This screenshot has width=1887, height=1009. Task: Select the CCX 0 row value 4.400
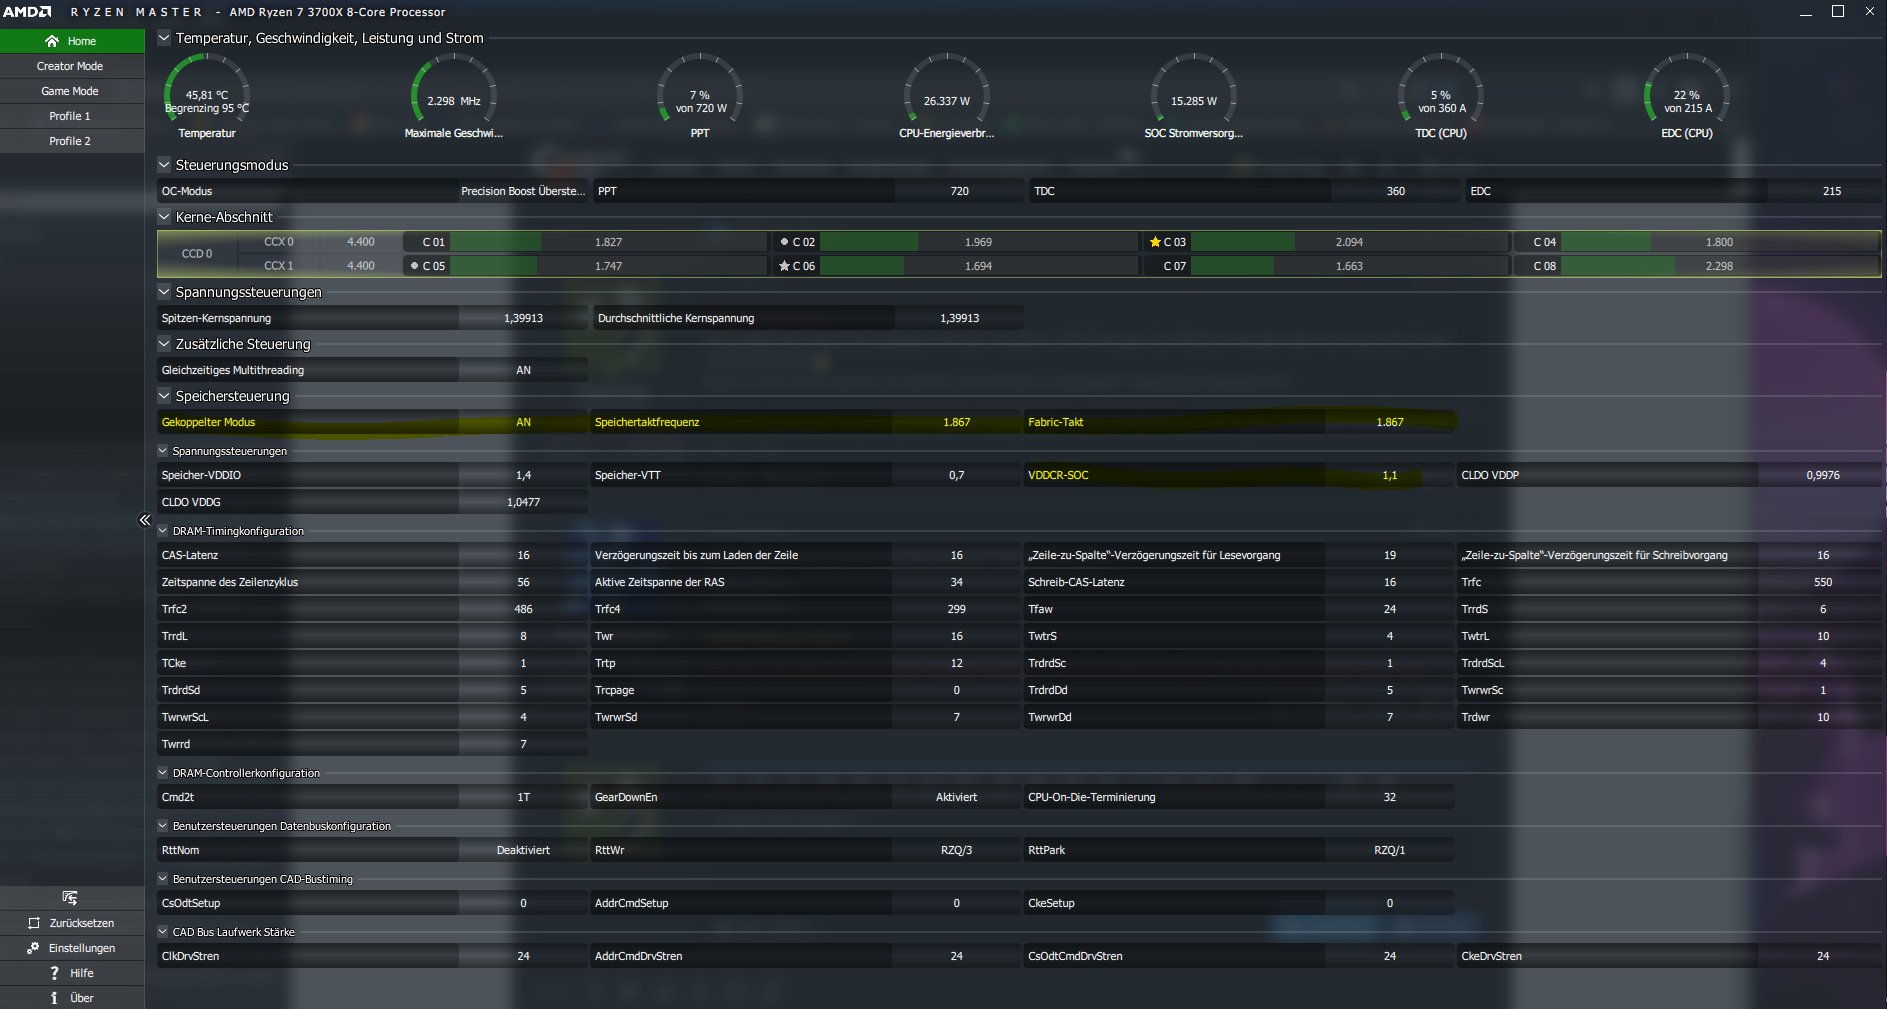click(x=361, y=242)
